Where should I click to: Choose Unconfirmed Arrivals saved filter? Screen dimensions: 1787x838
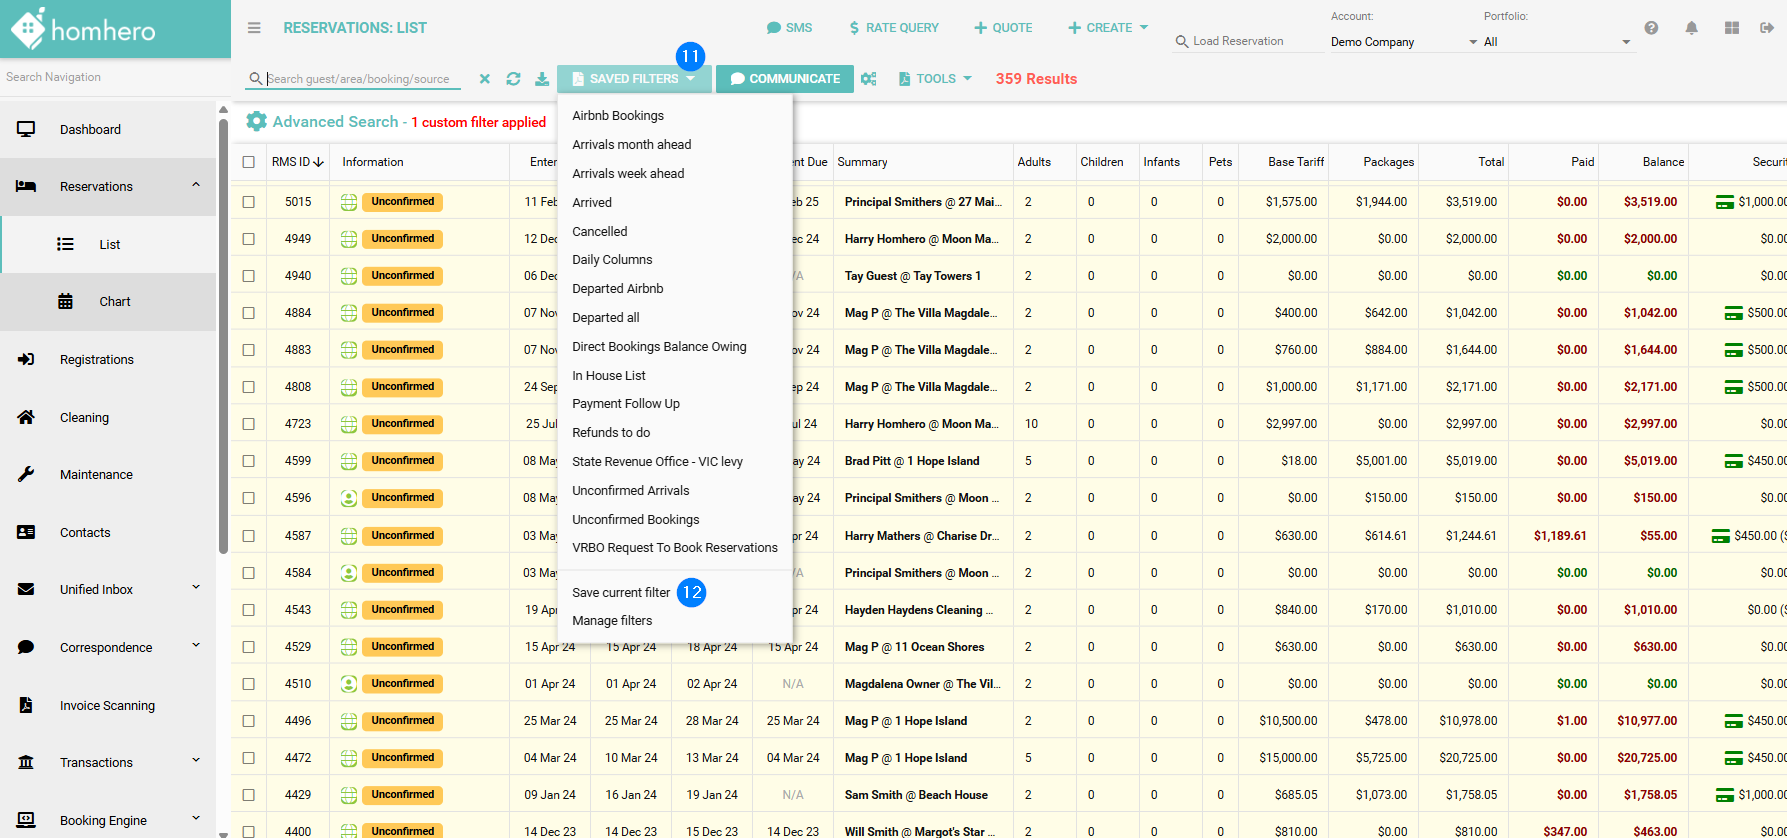[630, 491]
